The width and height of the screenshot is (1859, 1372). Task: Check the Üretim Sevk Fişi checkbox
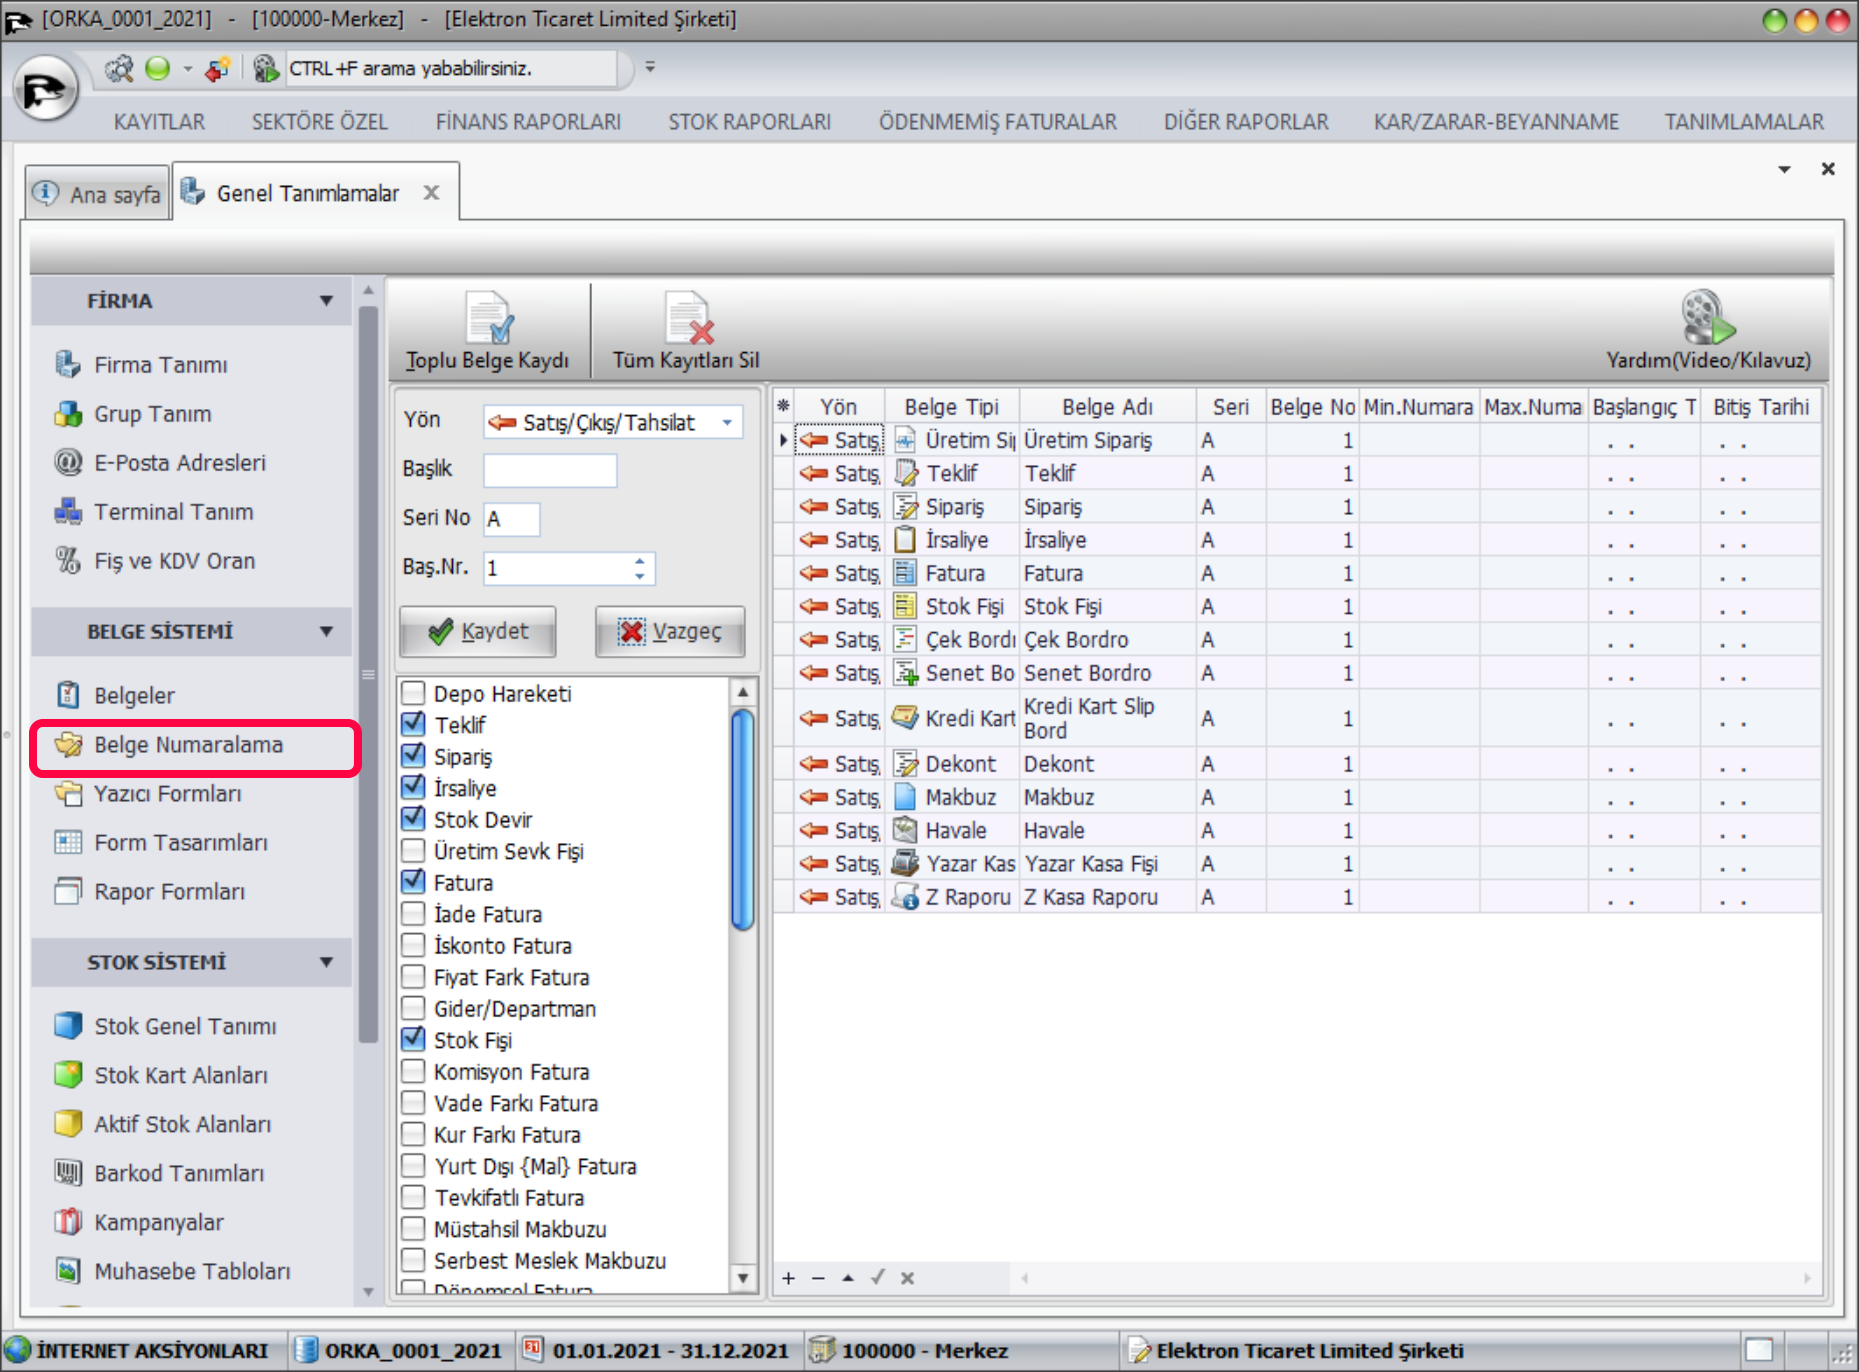pyautogui.click(x=413, y=851)
